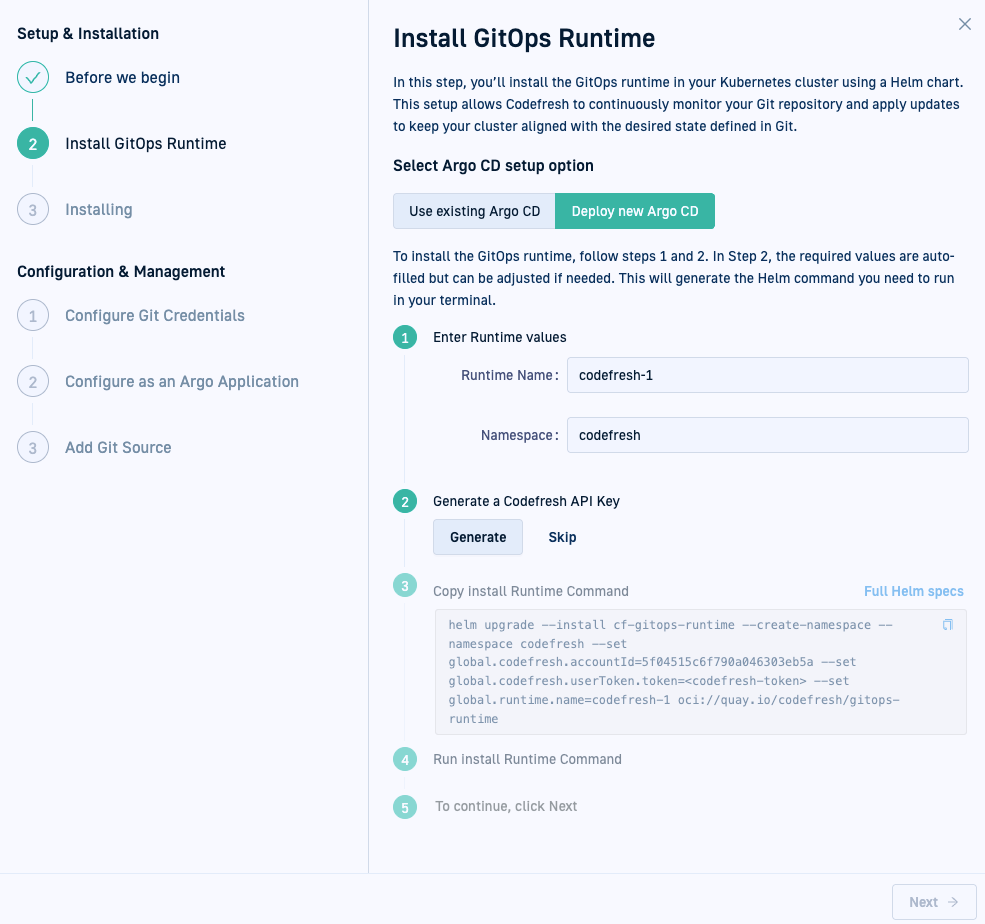Click step 2 circle for Configure as Argo Application
Screen dimensions: 985x924
[33, 382]
